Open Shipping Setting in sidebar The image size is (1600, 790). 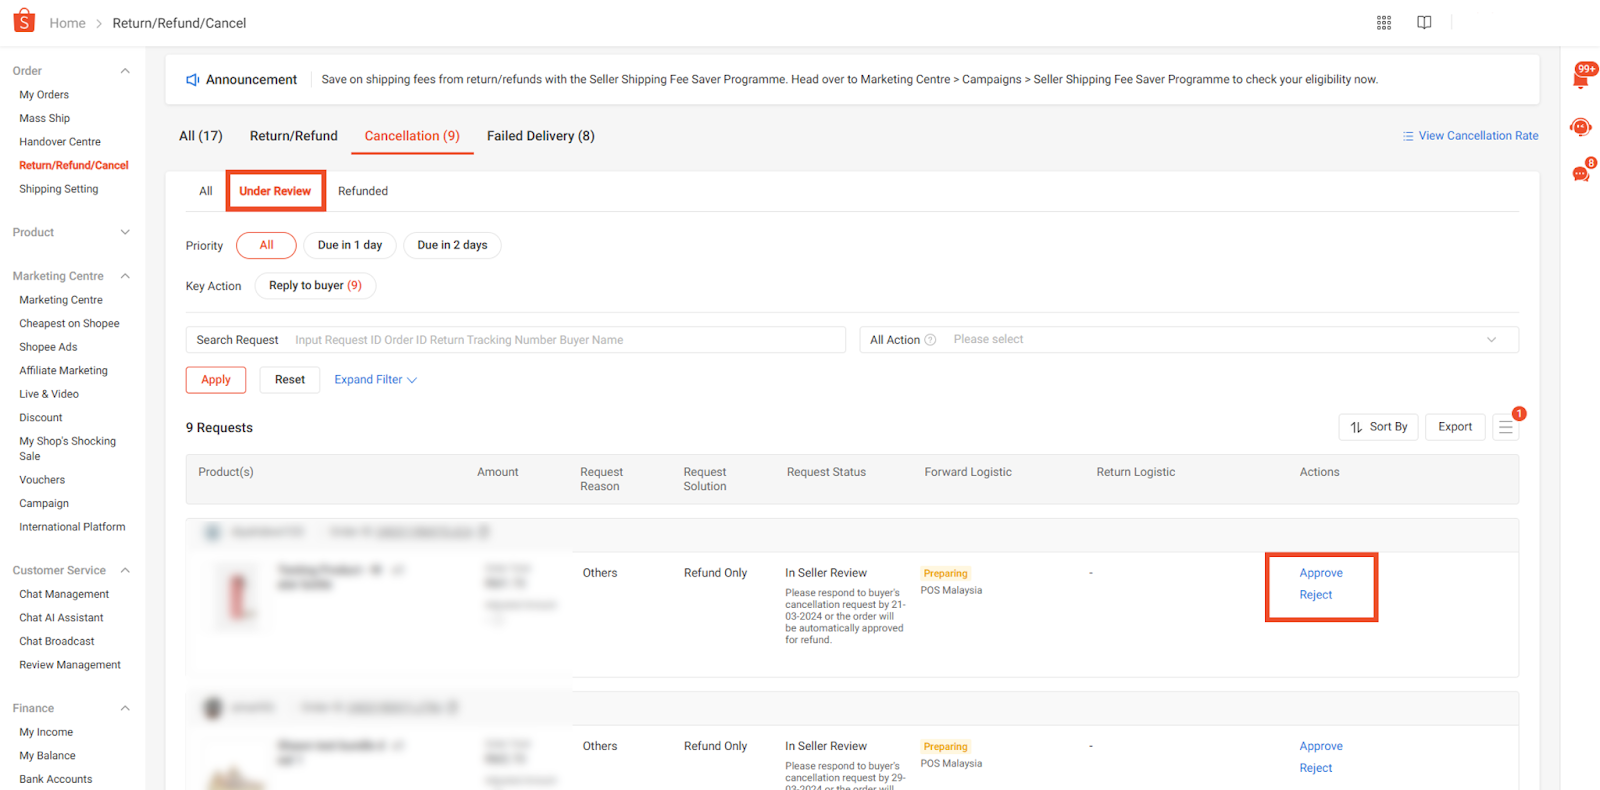click(59, 189)
